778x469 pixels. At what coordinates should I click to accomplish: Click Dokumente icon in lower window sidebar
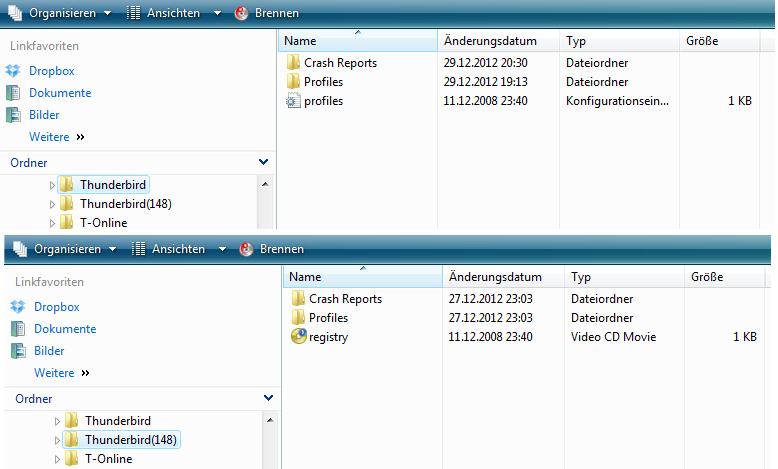[18, 329]
